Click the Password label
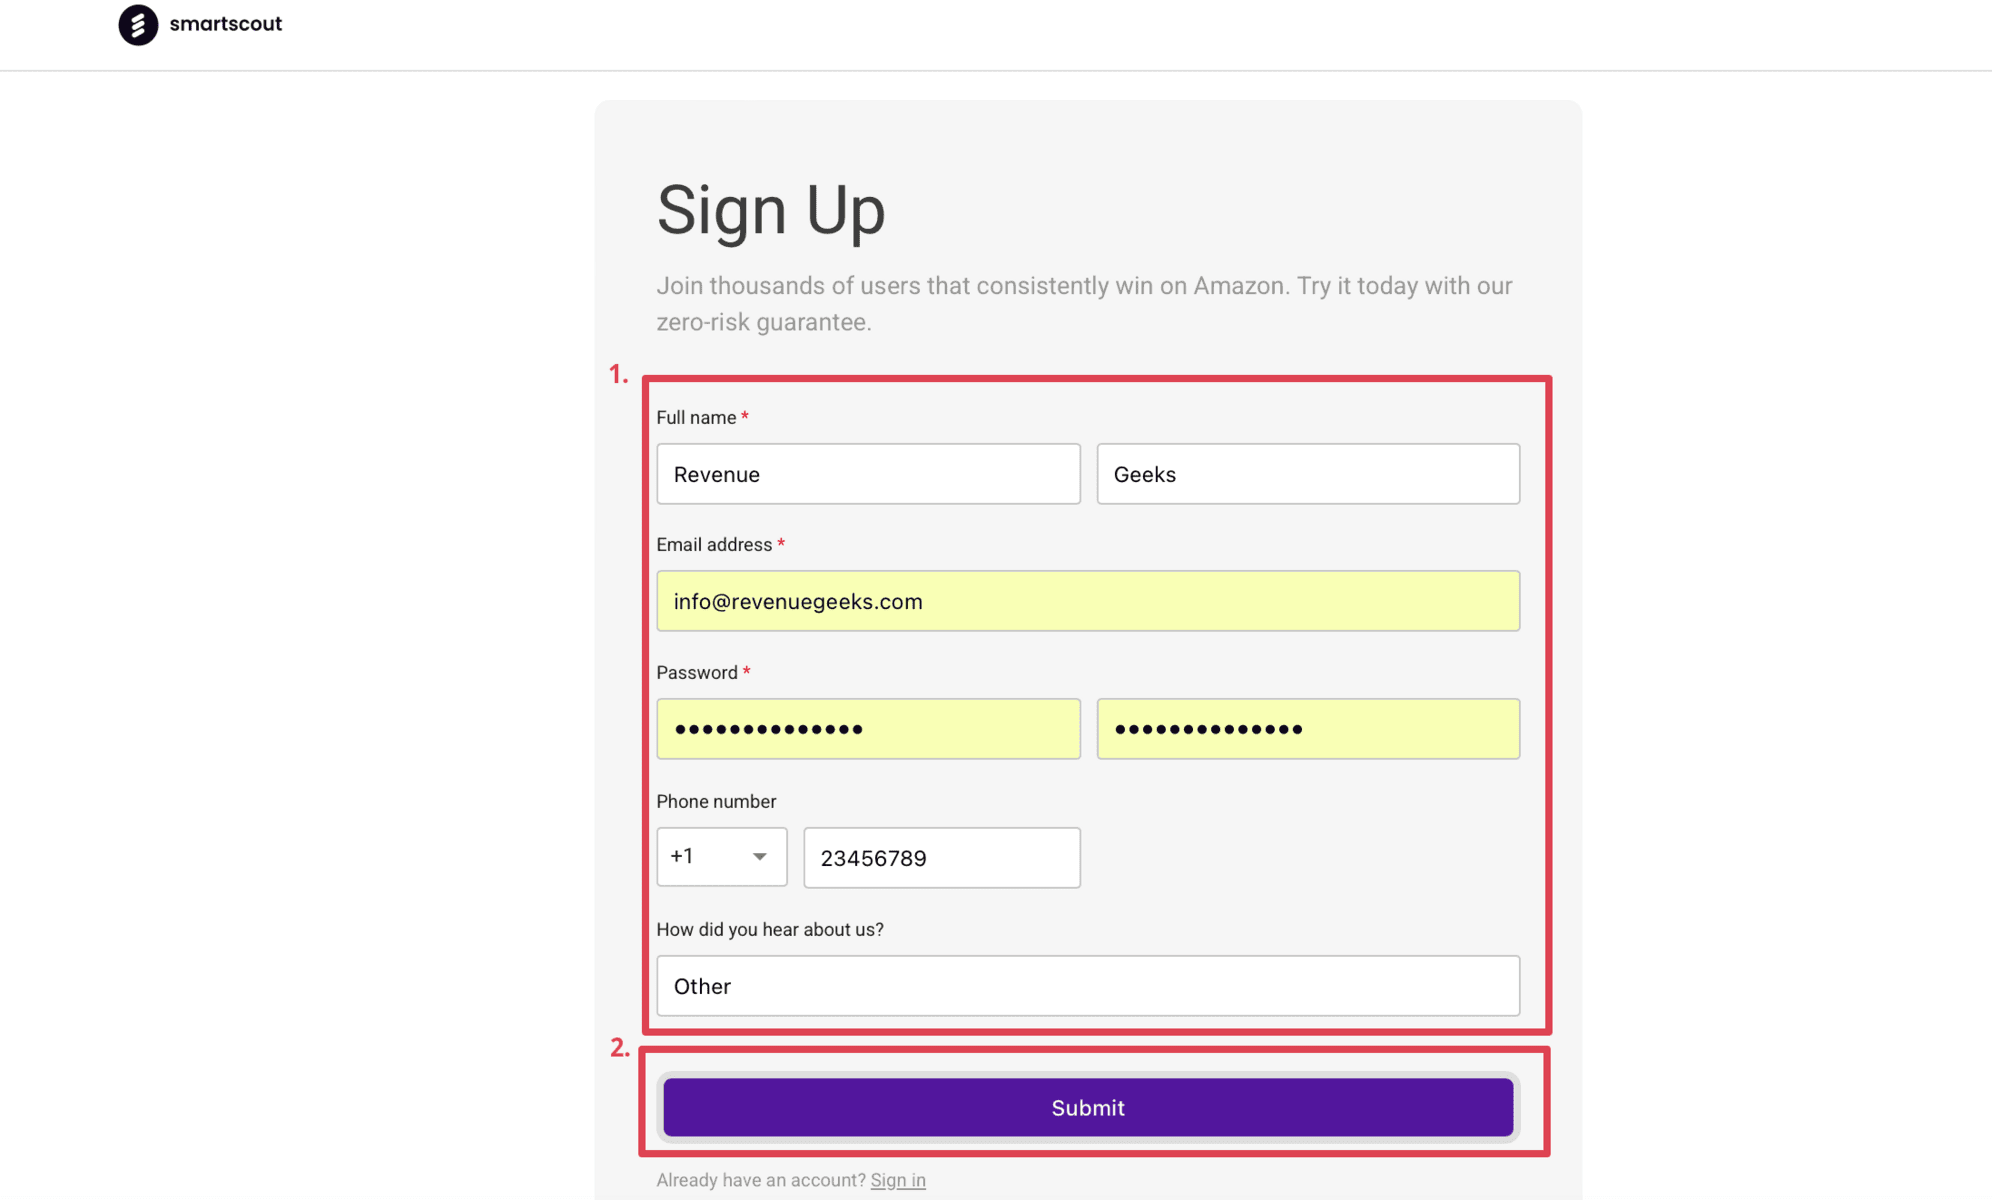The width and height of the screenshot is (1992, 1200). (696, 673)
